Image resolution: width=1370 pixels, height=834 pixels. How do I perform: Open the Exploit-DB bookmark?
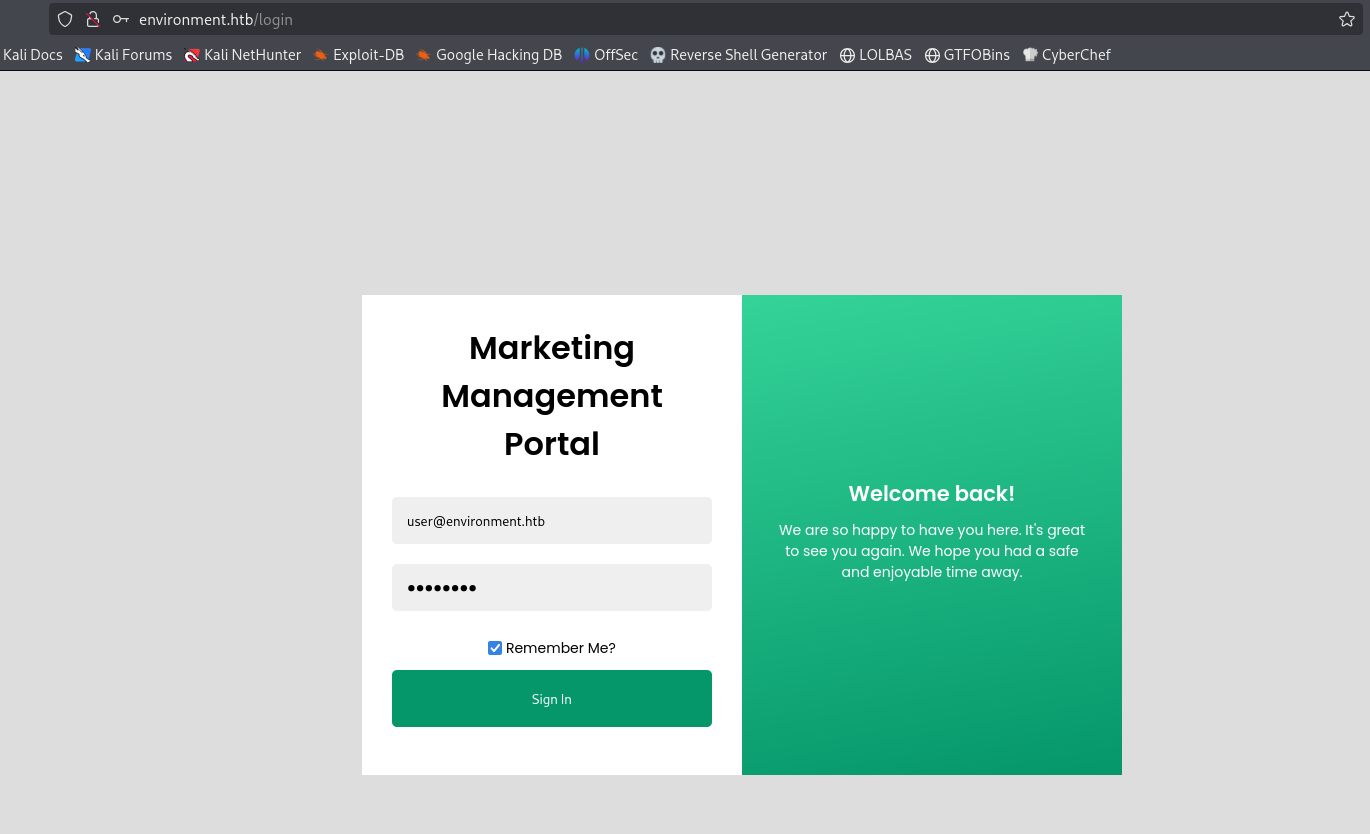click(x=358, y=55)
